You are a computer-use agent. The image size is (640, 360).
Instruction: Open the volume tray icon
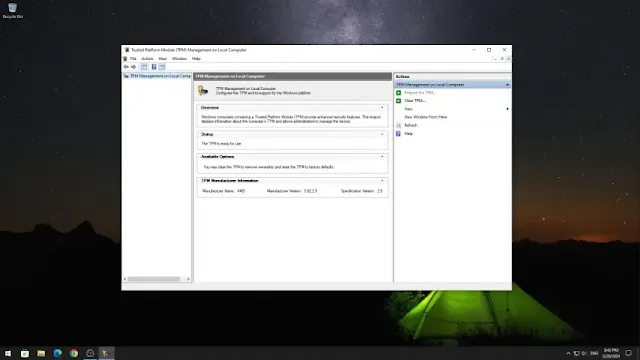[x=584, y=353]
